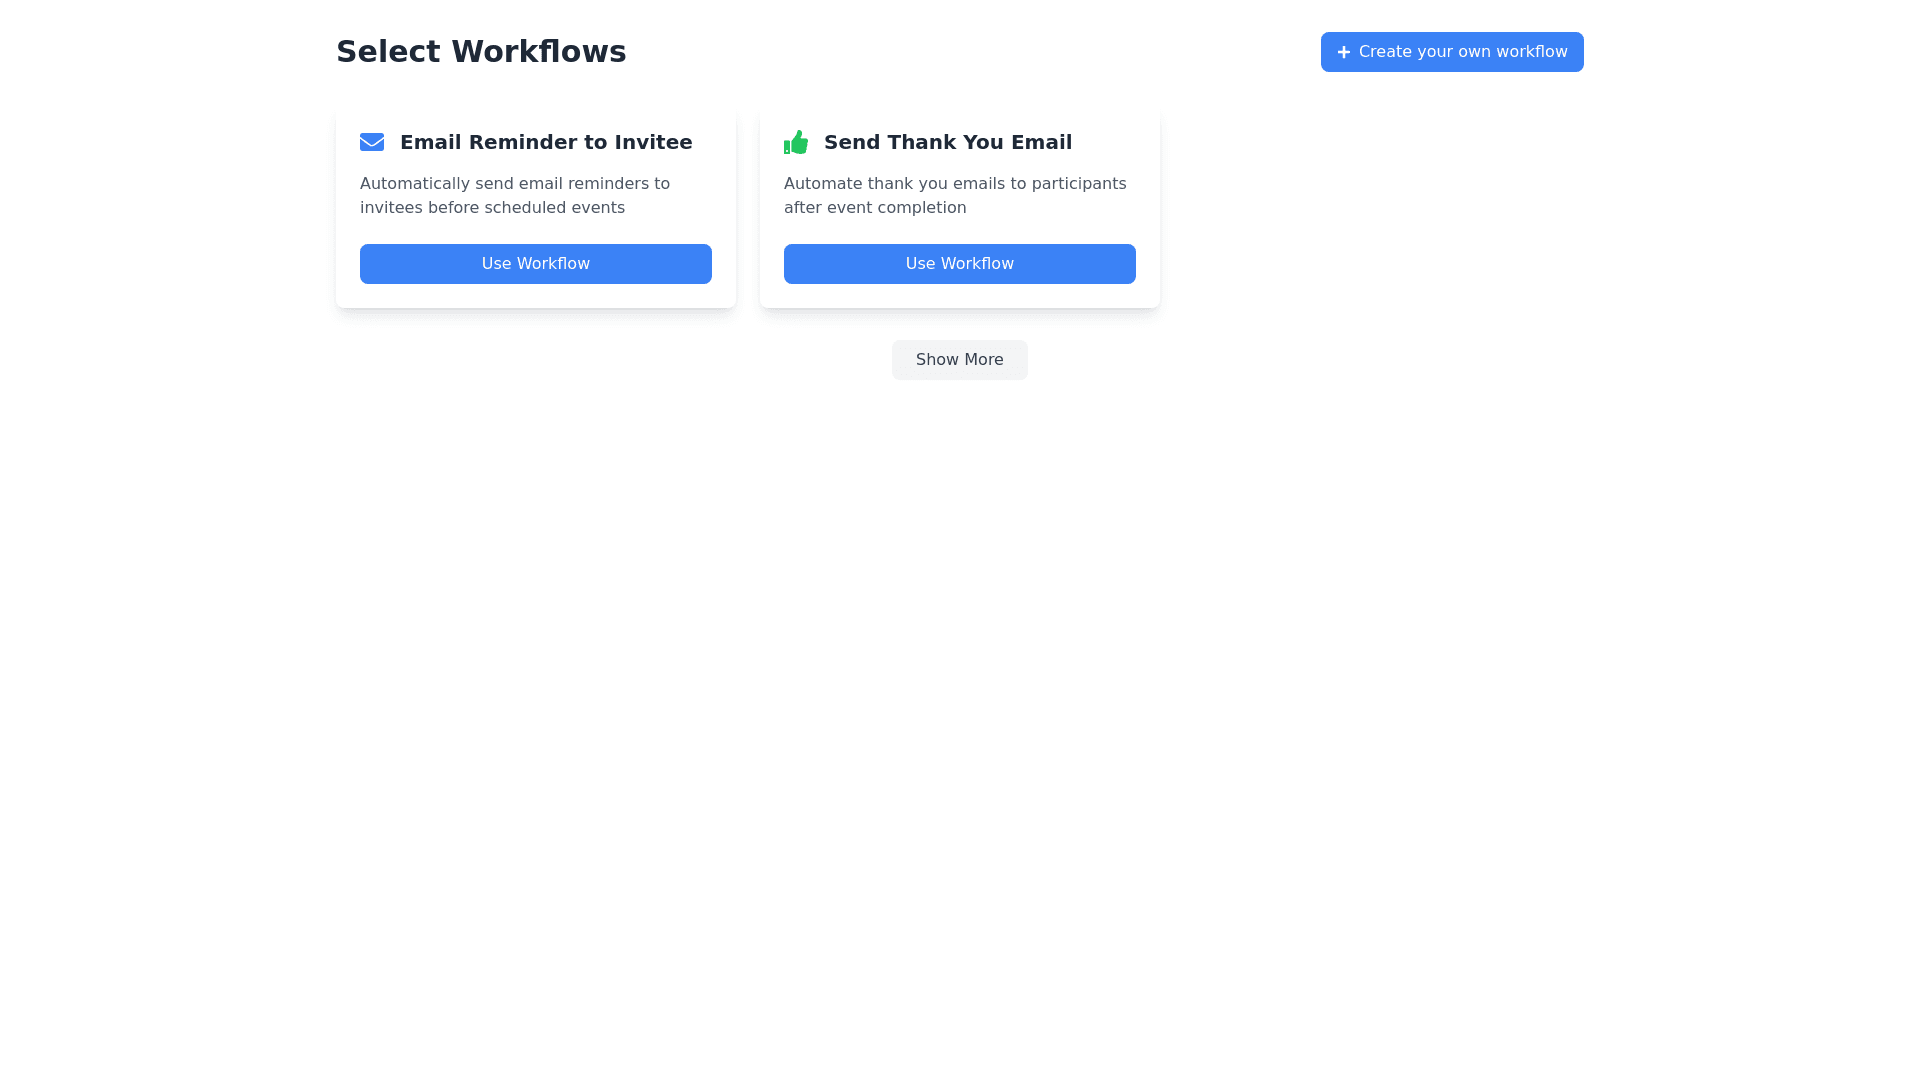Click the green thumbs-up icon

tap(796, 142)
